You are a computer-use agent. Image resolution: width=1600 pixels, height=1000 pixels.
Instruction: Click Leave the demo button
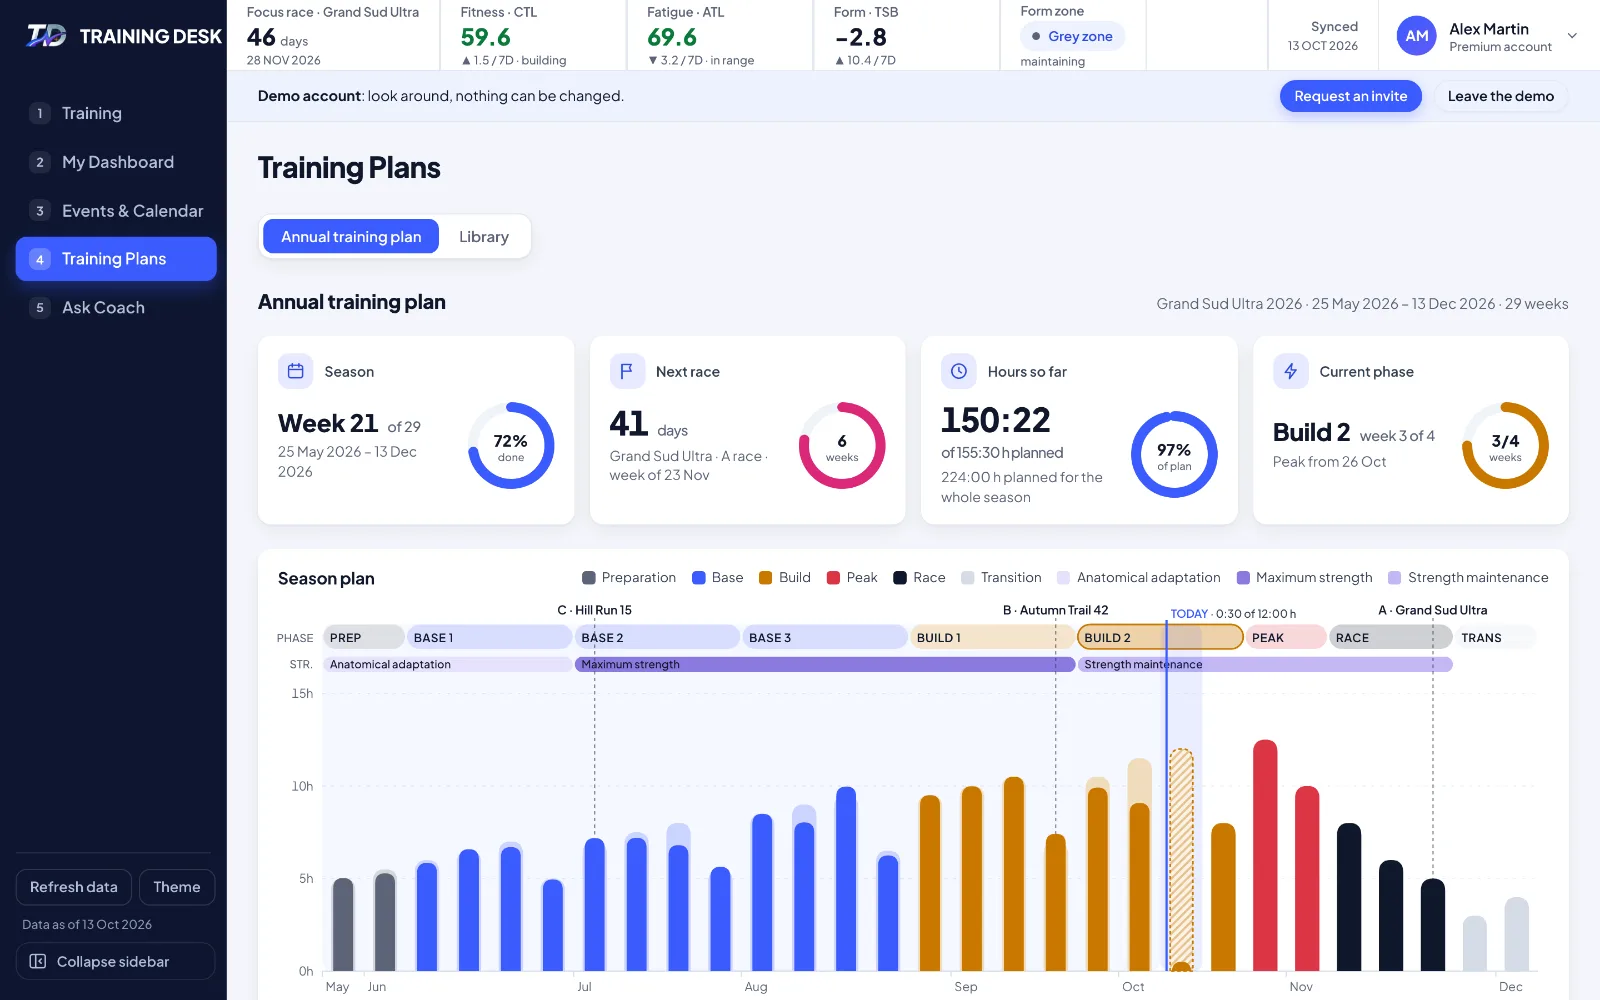pos(1500,96)
